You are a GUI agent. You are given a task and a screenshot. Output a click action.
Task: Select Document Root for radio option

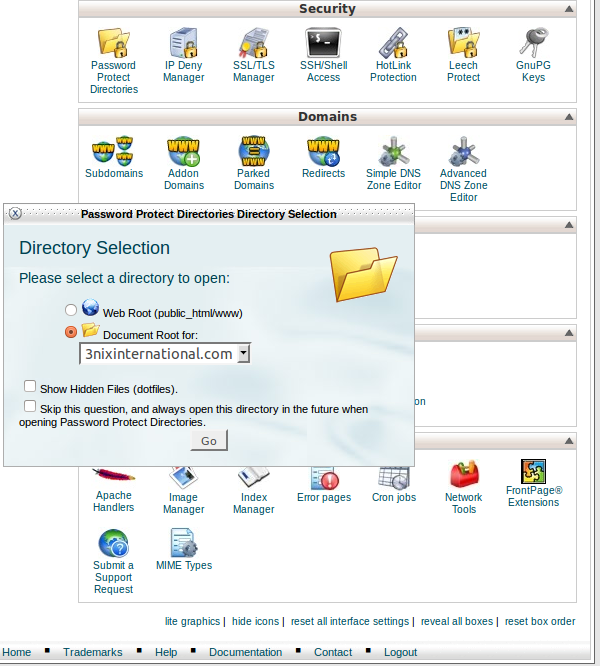(x=71, y=332)
